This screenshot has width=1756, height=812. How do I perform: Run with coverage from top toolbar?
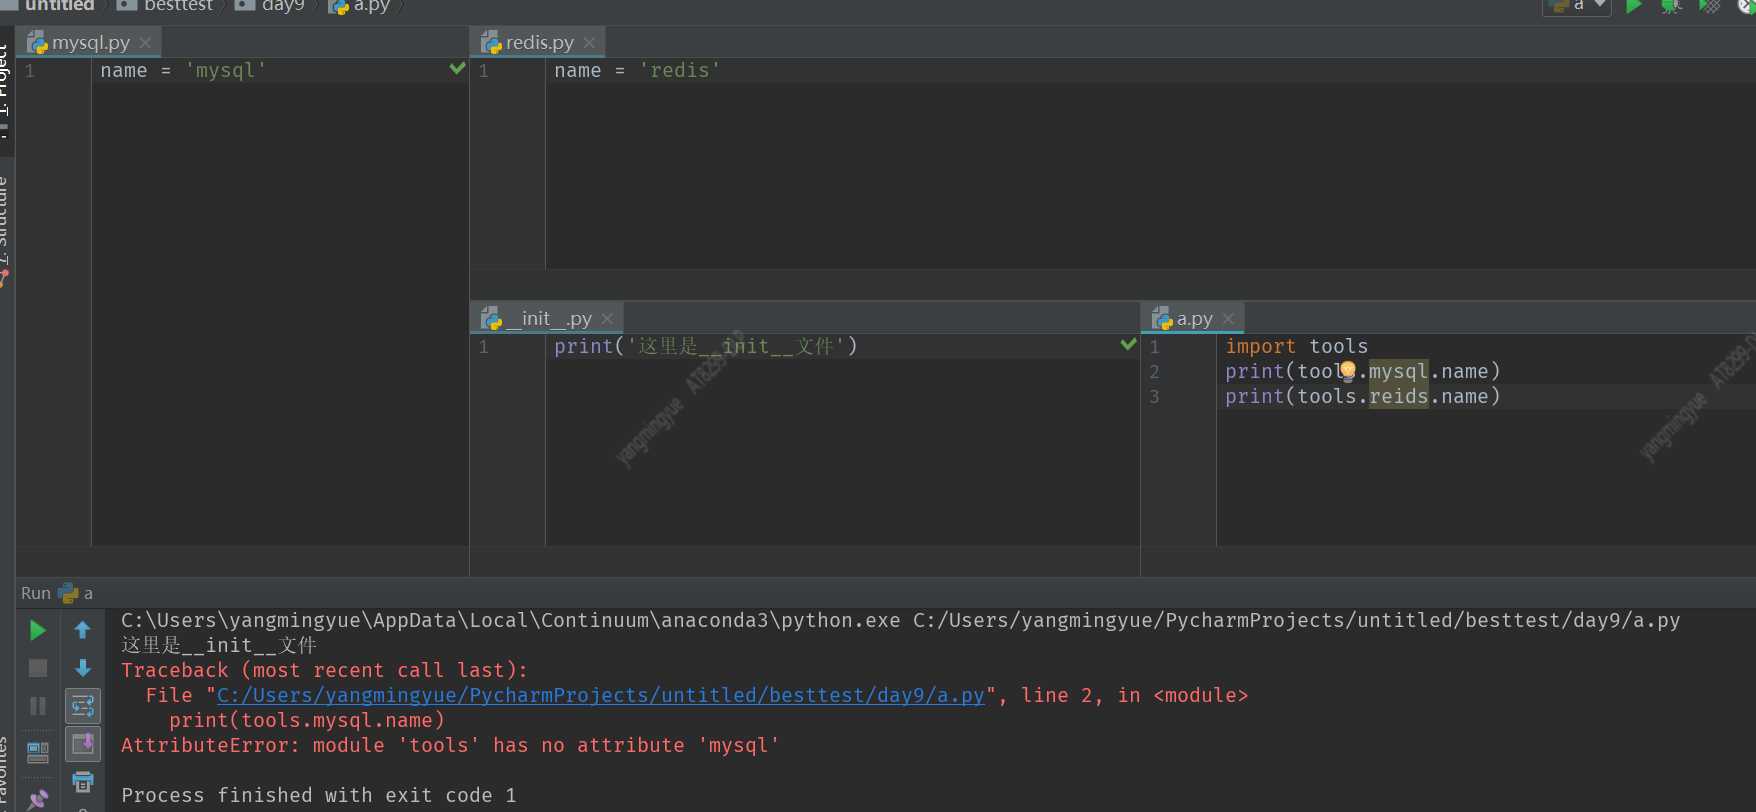click(x=1709, y=6)
